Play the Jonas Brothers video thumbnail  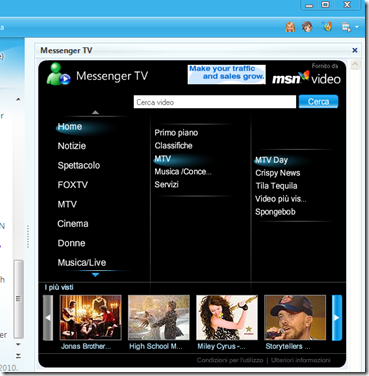90,318
